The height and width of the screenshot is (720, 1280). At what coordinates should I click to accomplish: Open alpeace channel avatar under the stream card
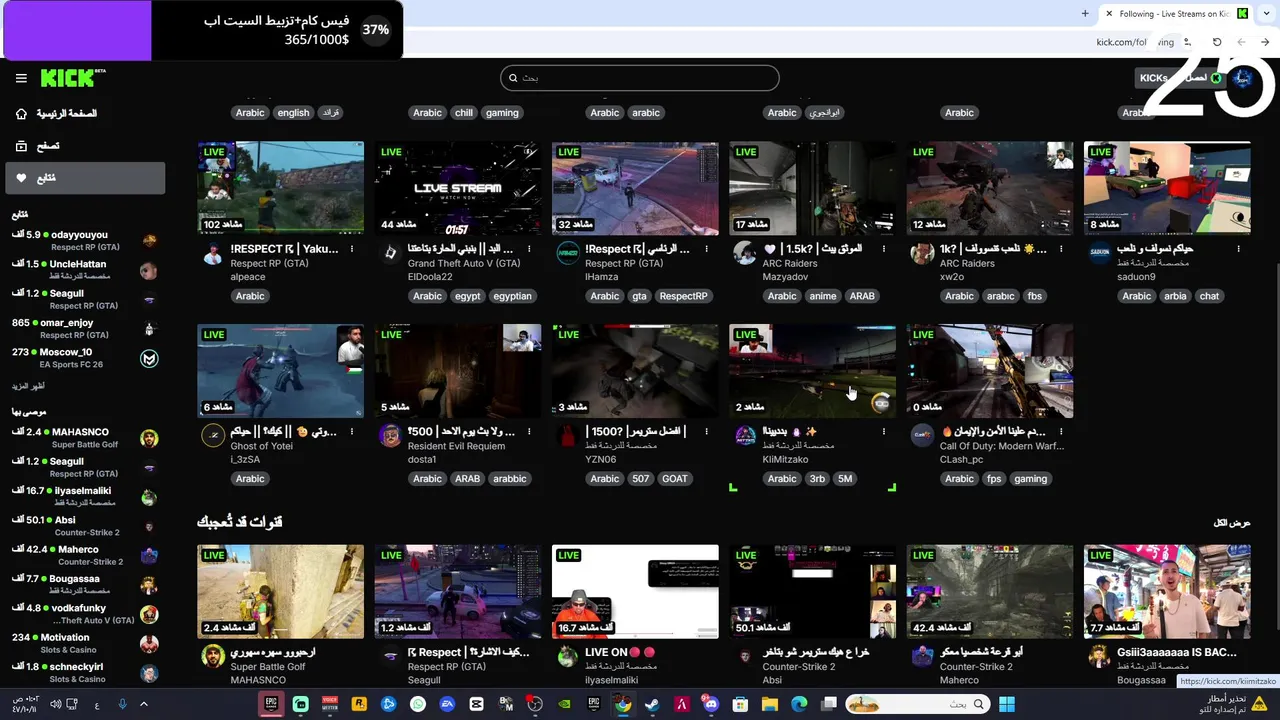(x=212, y=254)
